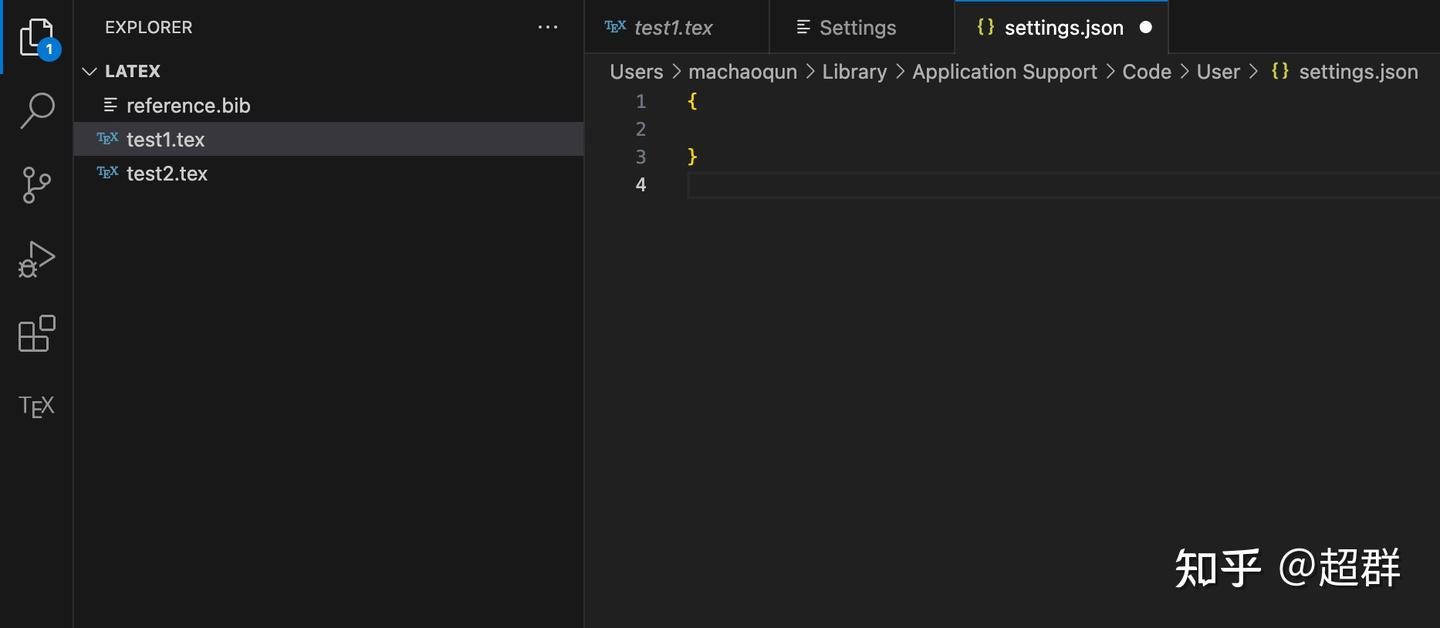
Task: Open the Application Support breadcrumb dropdown
Action: 1004,71
